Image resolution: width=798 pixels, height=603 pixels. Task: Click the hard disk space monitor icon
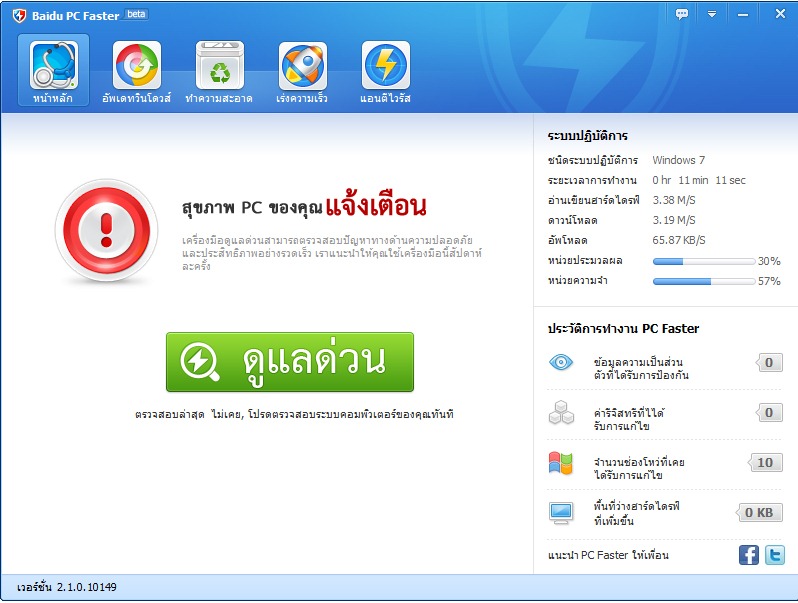pyautogui.click(x=561, y=513)
